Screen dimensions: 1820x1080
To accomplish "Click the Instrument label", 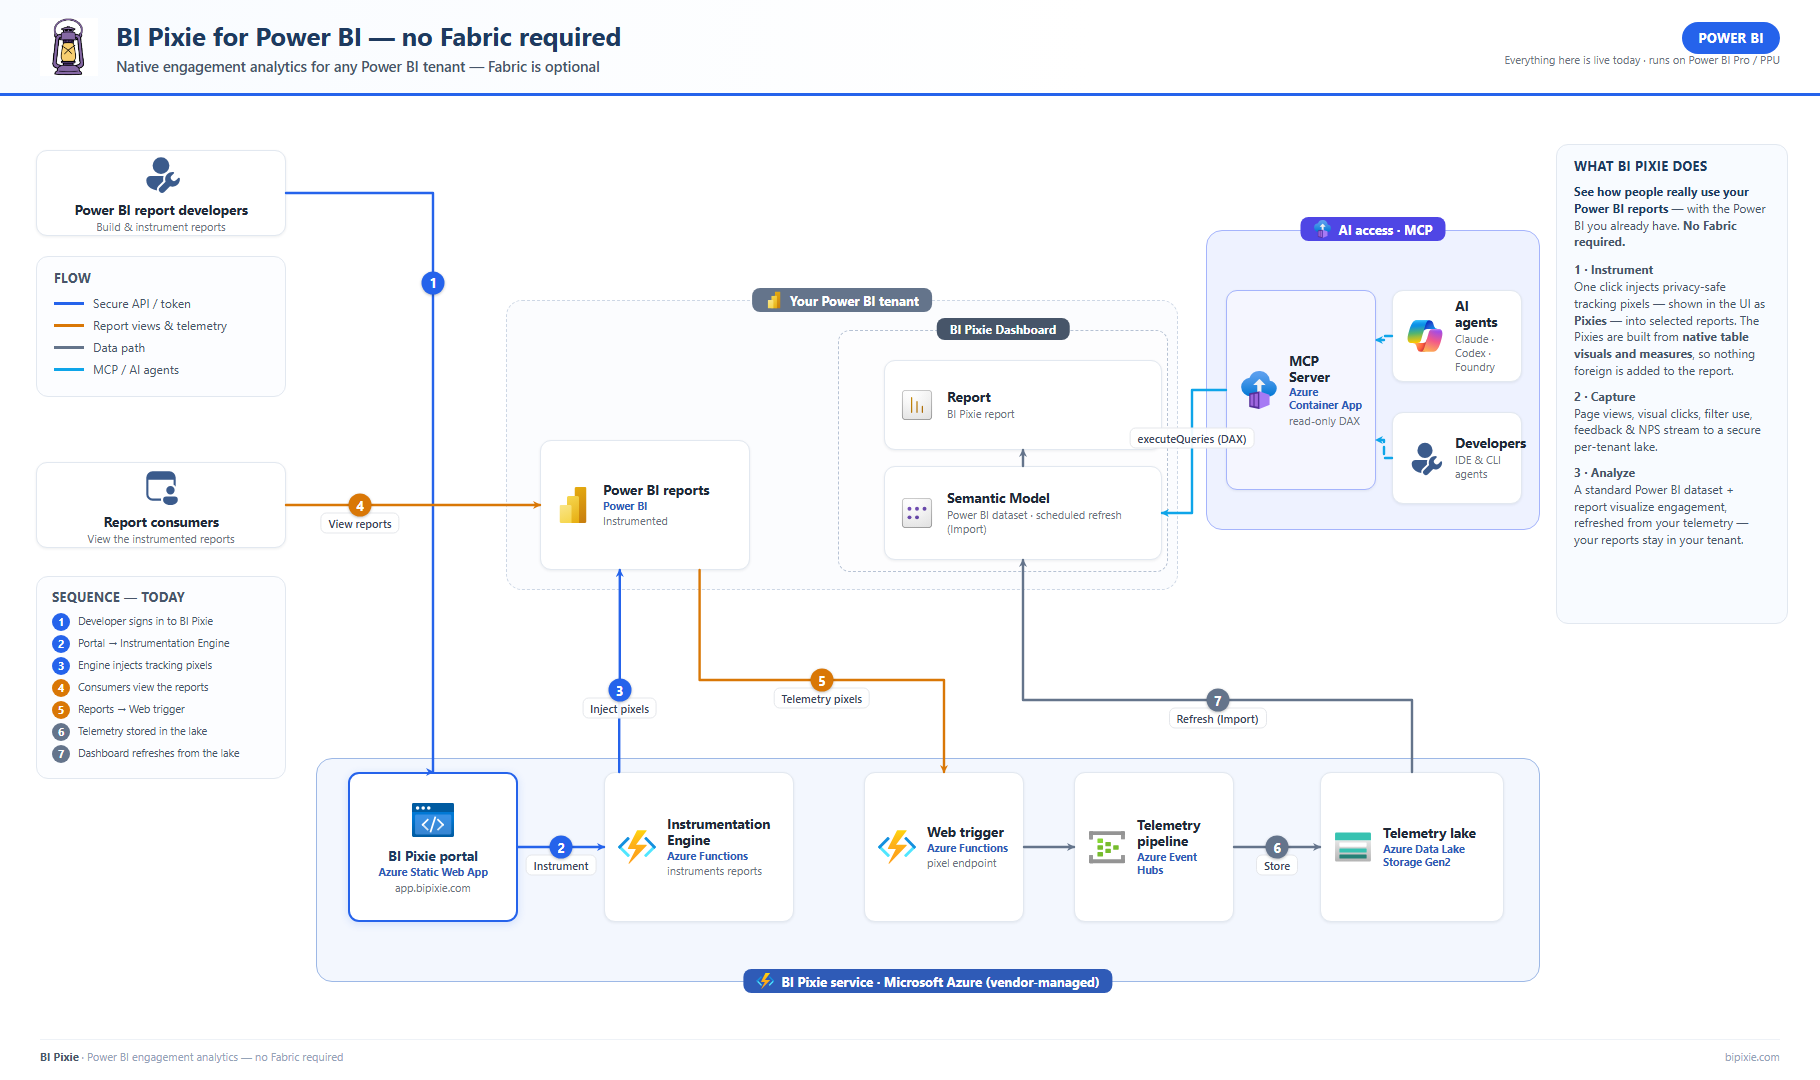I will 560,866.
